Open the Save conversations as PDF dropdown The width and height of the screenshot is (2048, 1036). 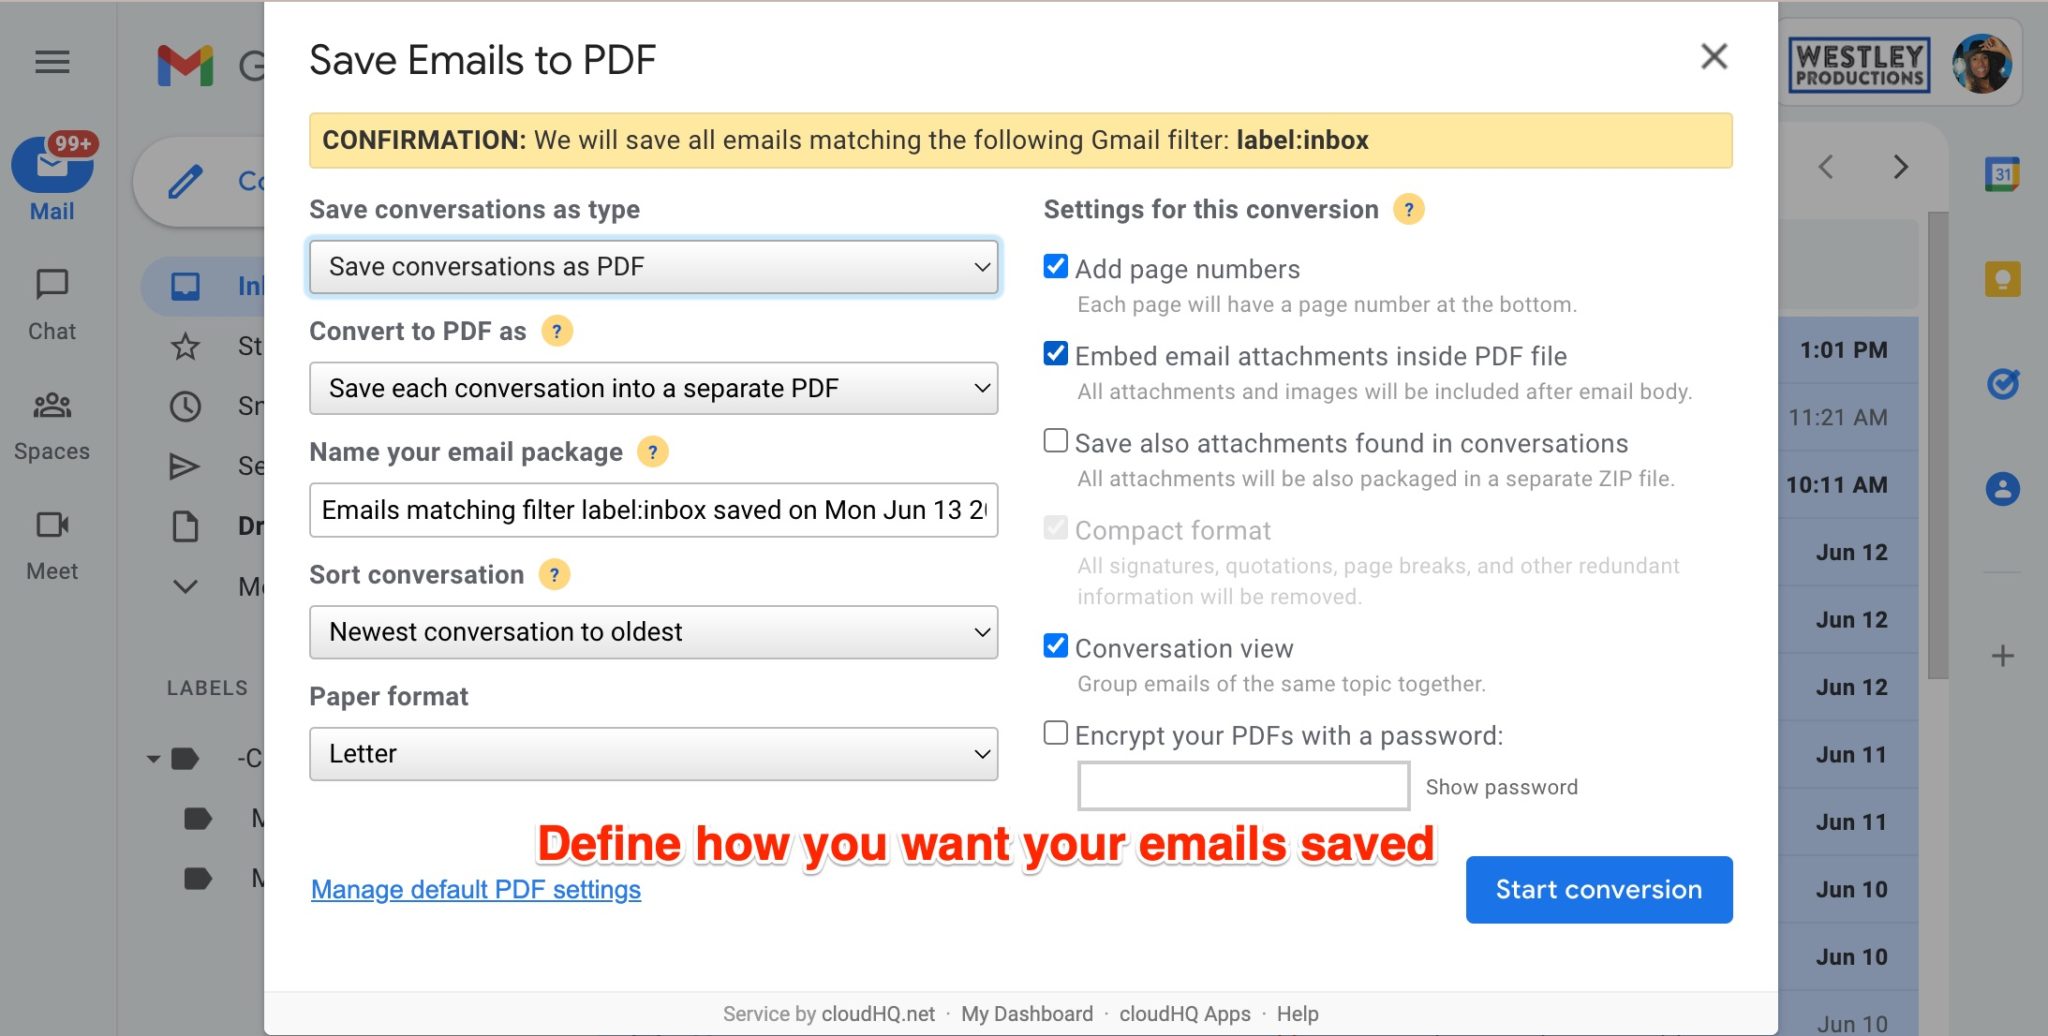pyautogui.click(x=653, y=267)
